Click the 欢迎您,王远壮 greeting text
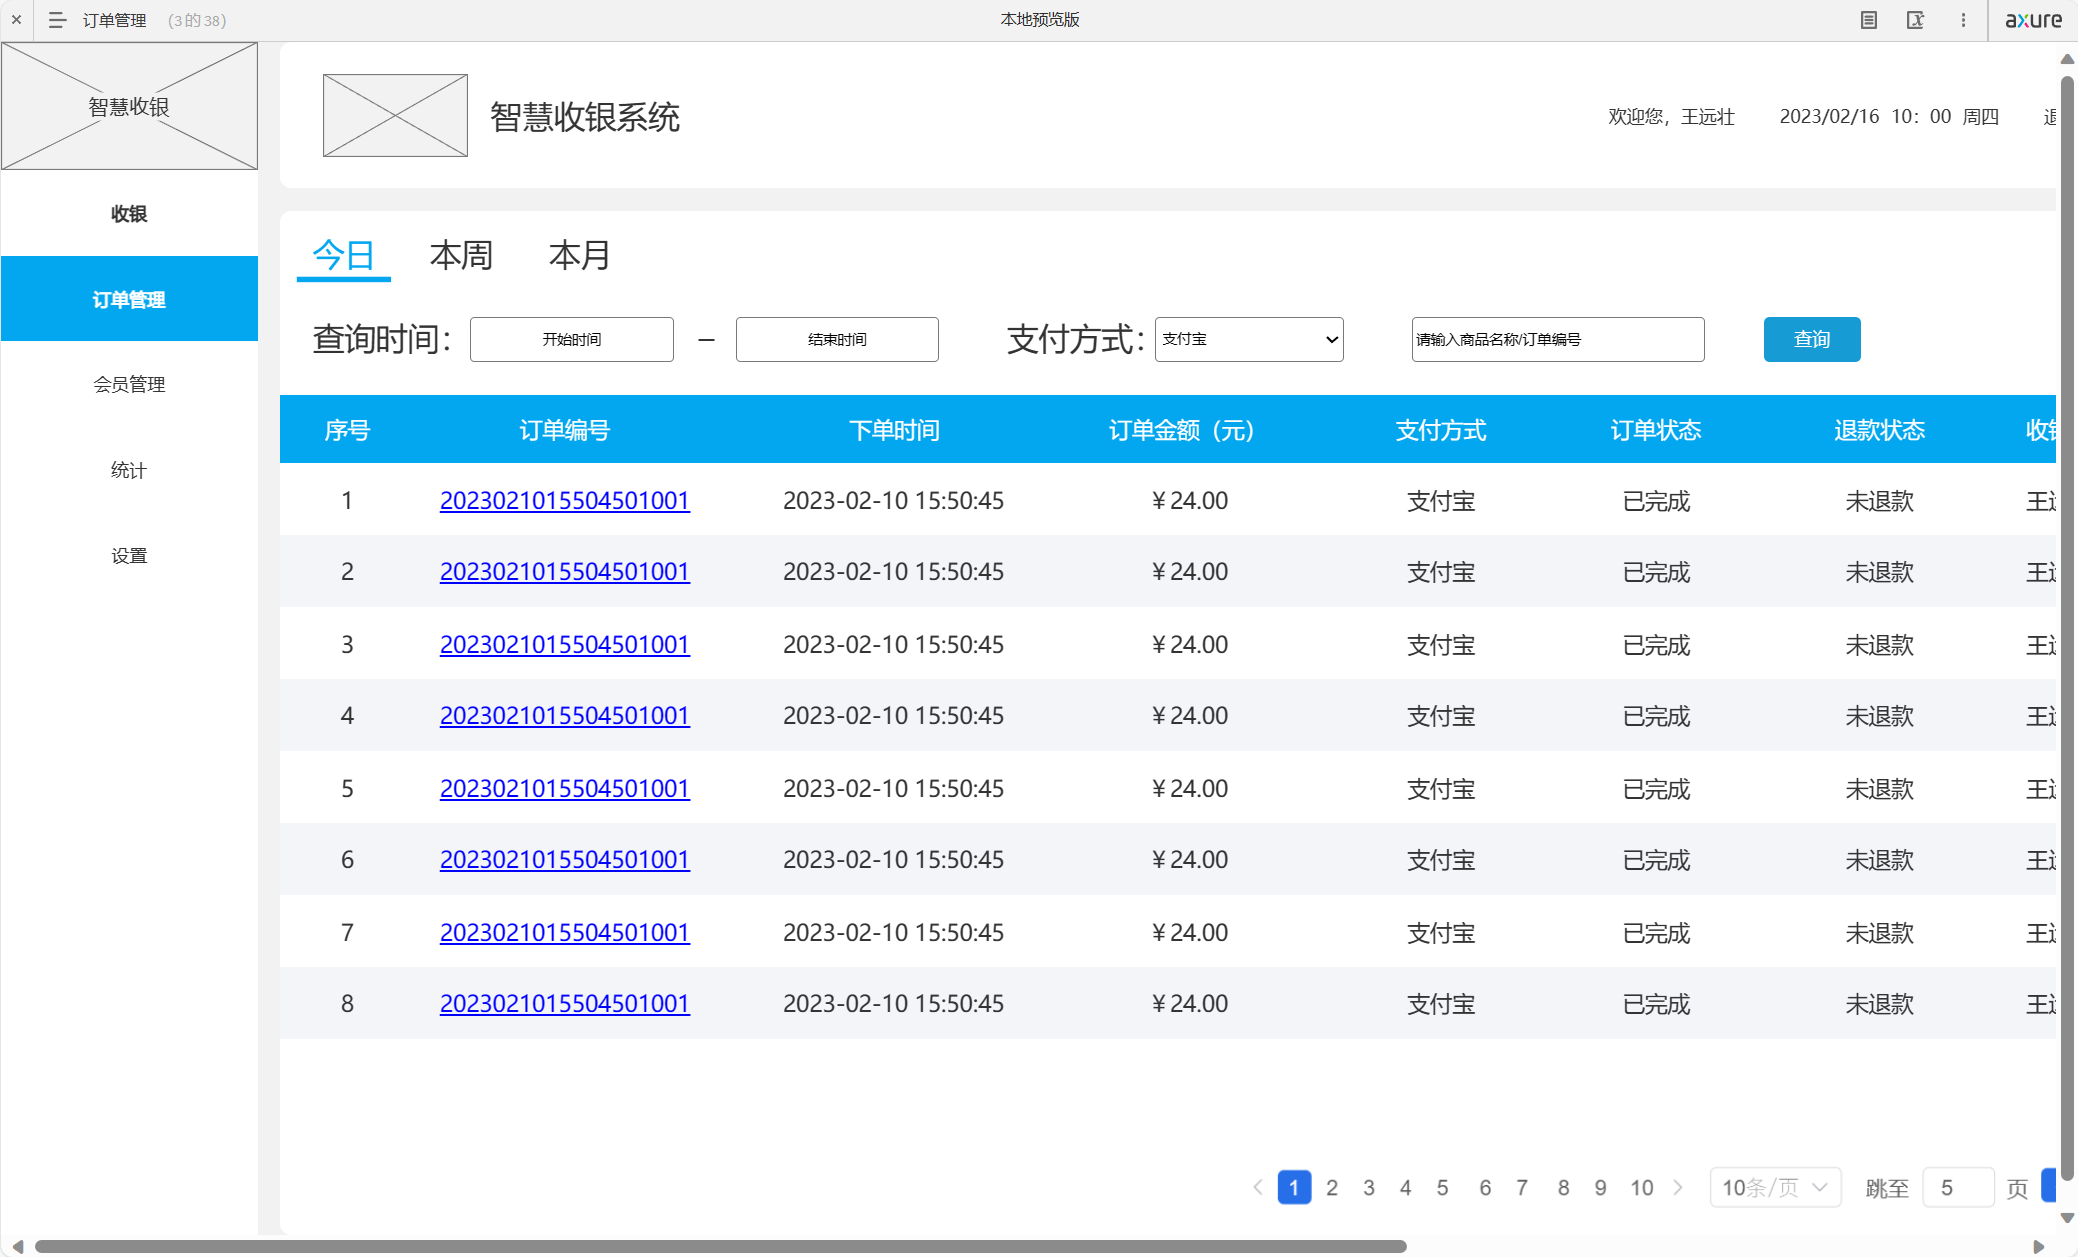2078x1257 pixels. (x=1671, y=117)
